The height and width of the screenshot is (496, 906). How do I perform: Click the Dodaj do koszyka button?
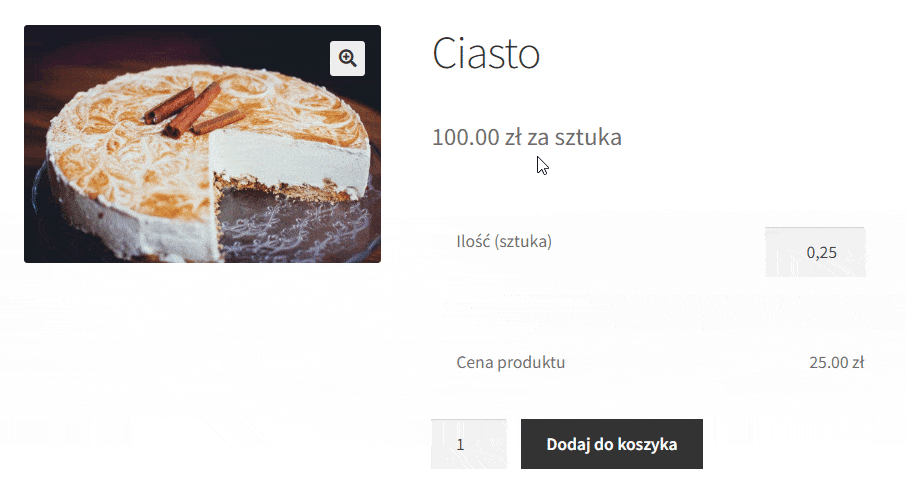612,444
